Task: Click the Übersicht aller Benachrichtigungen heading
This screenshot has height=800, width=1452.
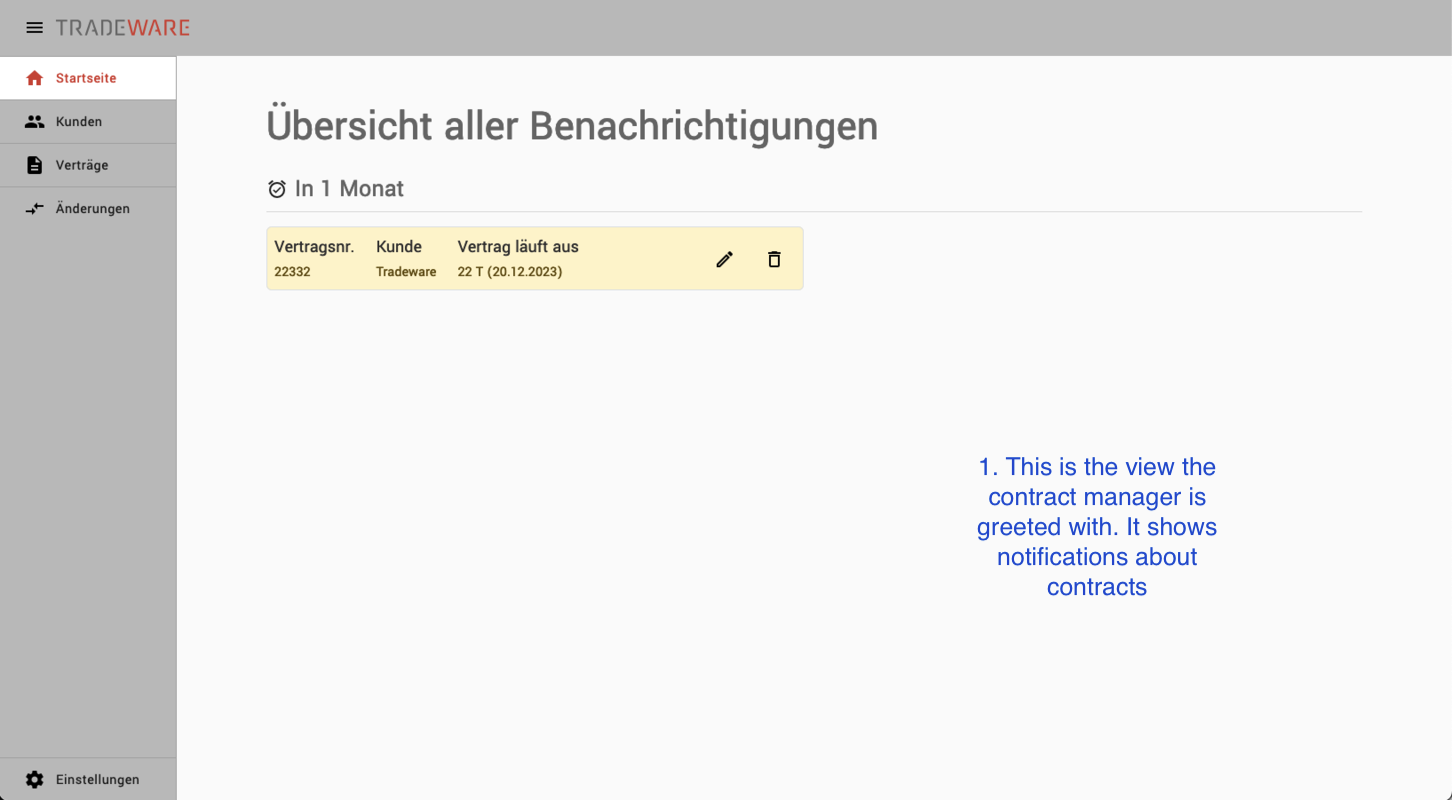Action: [x=572, y=127]
